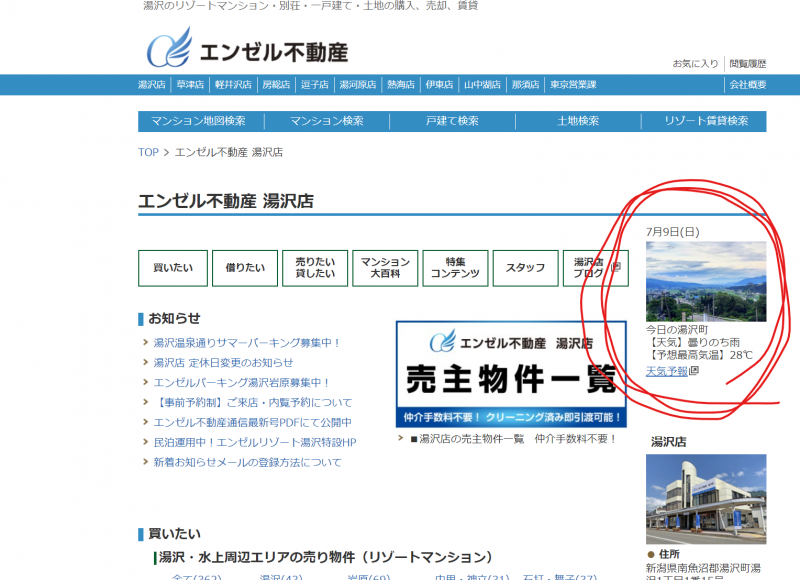Click the スタッフ button
Screen dimensions: 800x580
point(526,268)
